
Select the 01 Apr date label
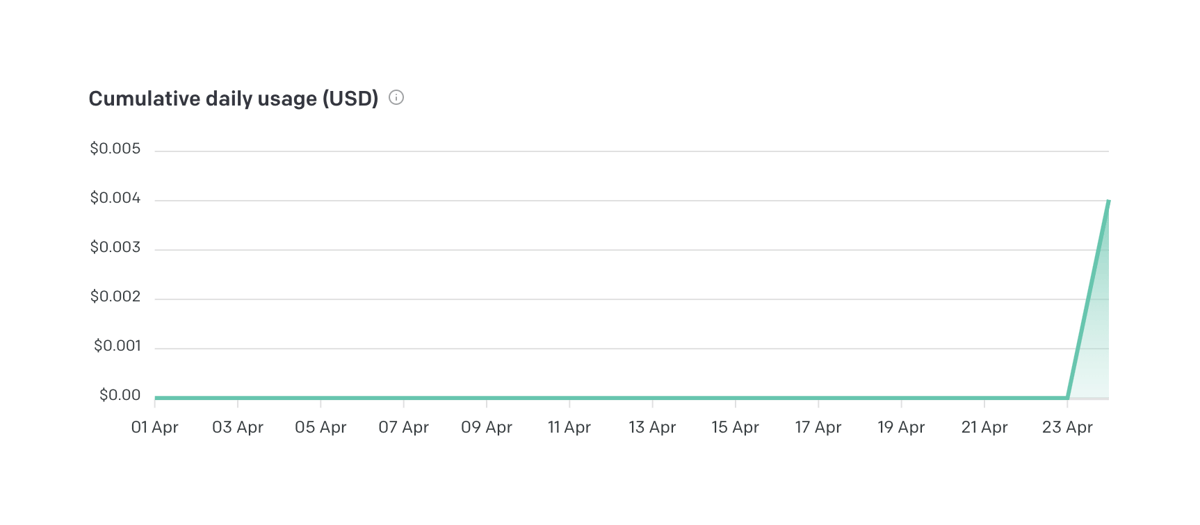tap(155, 427)
